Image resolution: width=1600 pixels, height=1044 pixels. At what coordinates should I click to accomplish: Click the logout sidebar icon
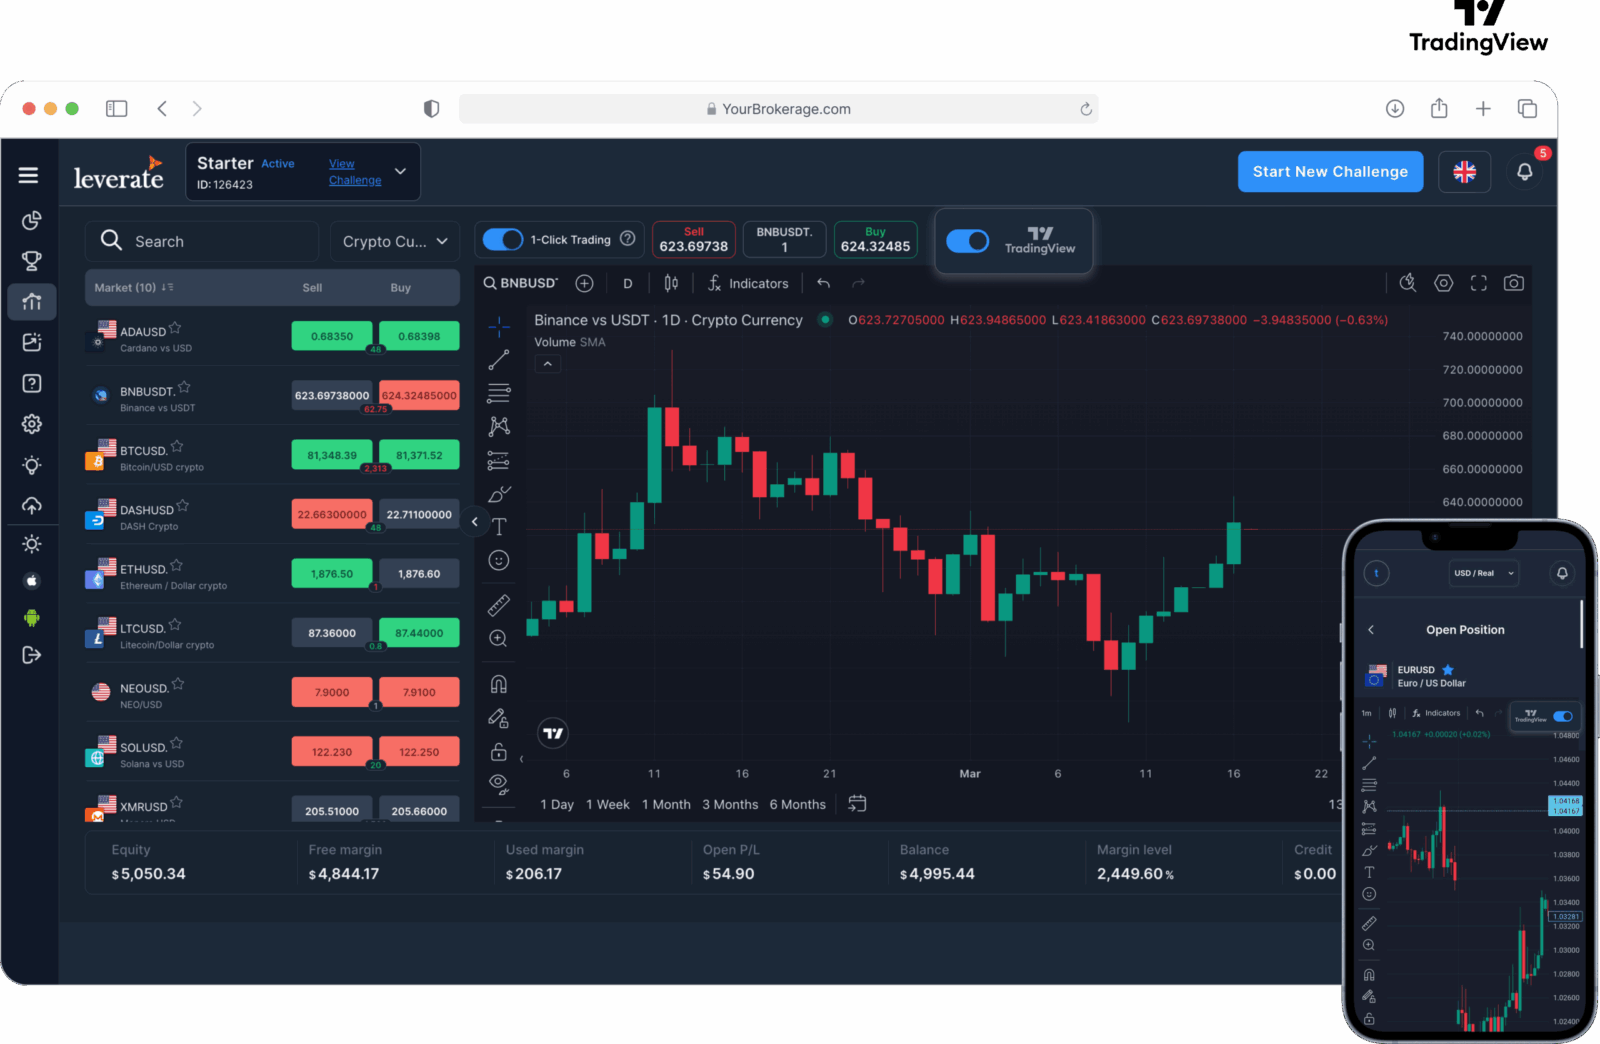32,655
